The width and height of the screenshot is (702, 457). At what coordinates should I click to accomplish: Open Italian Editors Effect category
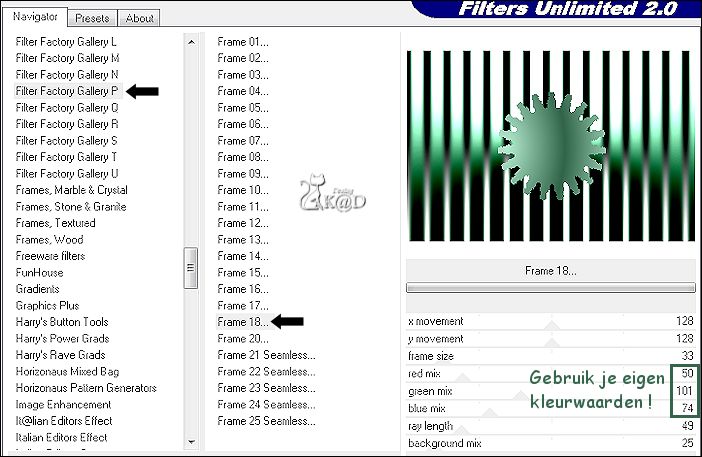pos(61,438)
